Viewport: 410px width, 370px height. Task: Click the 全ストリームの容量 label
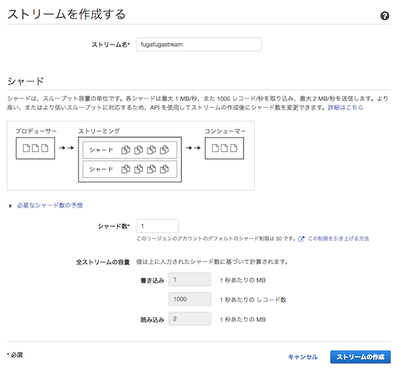(x=103, y=262)
